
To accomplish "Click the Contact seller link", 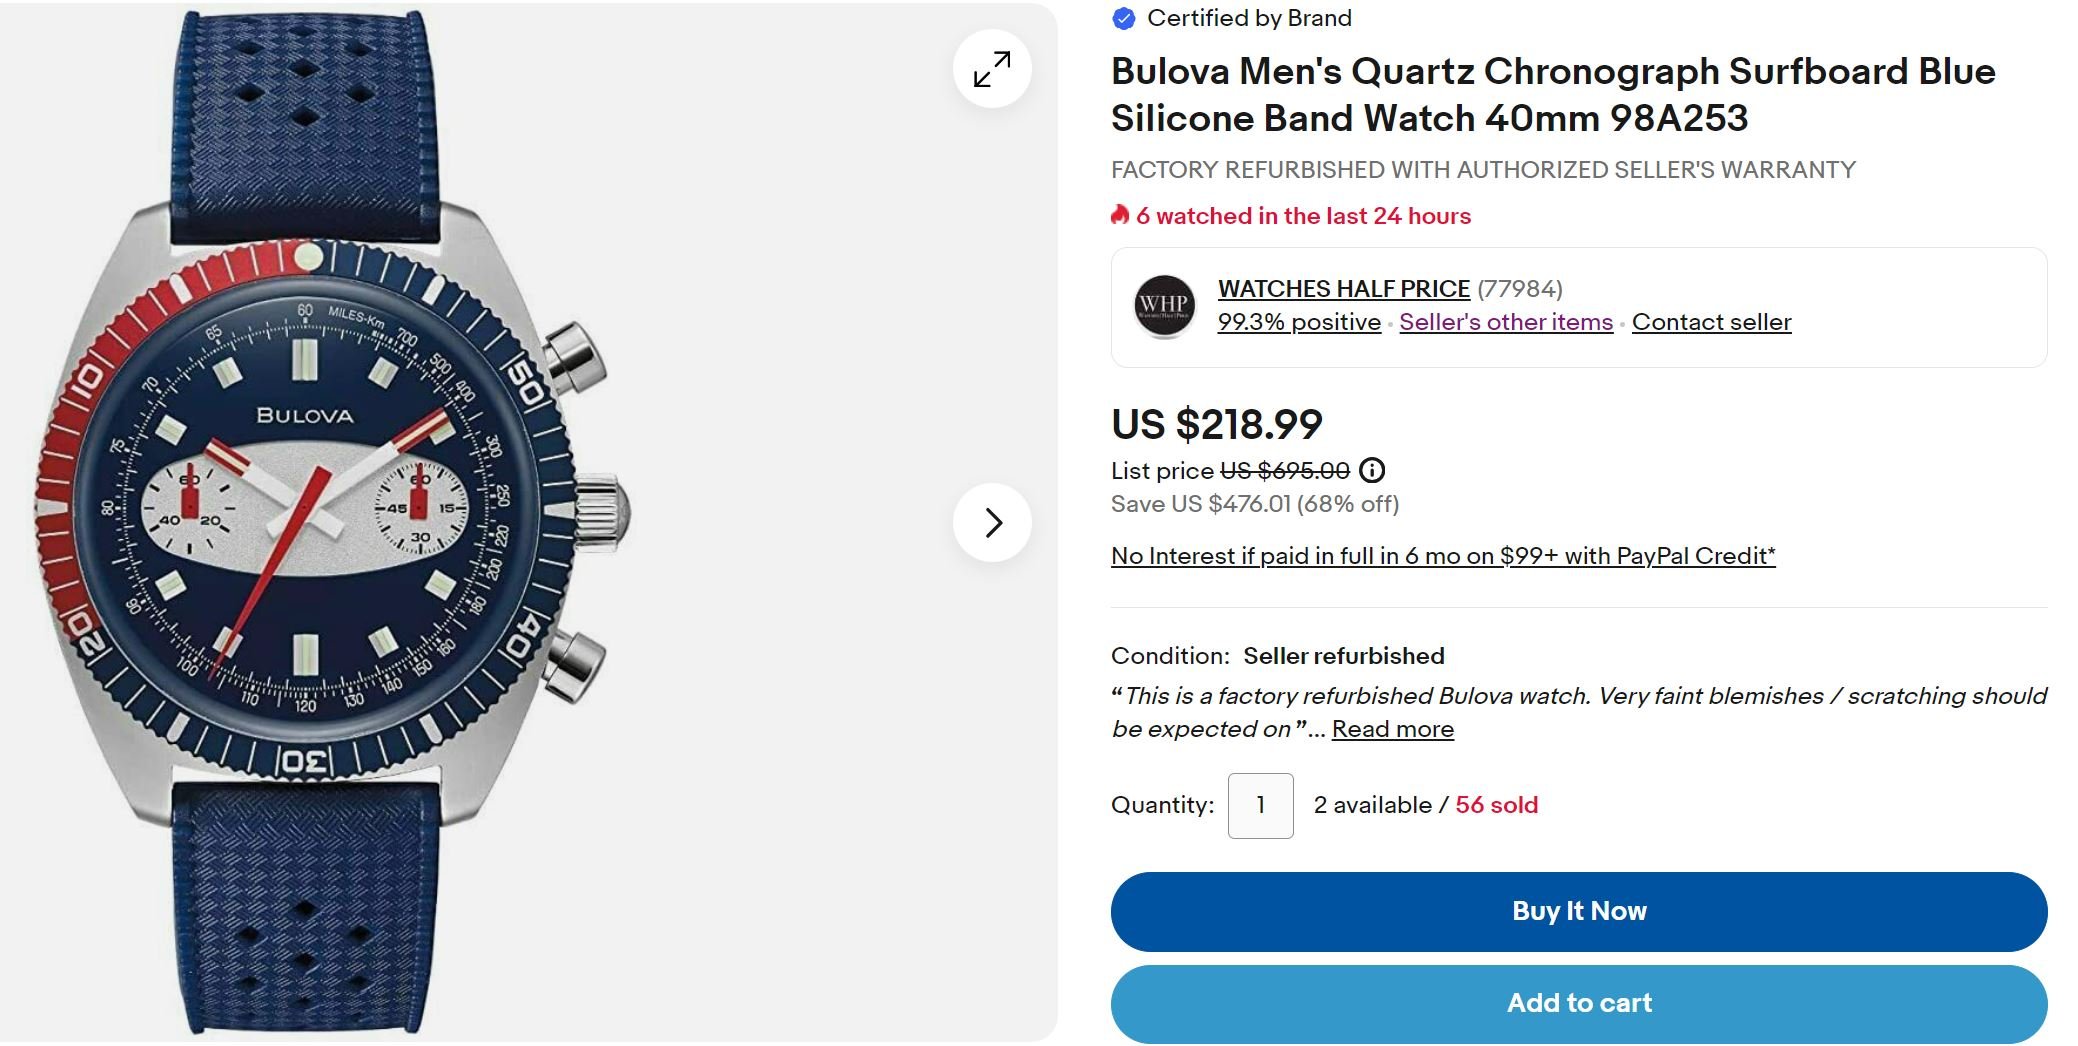I will [x=1711, y=322].
